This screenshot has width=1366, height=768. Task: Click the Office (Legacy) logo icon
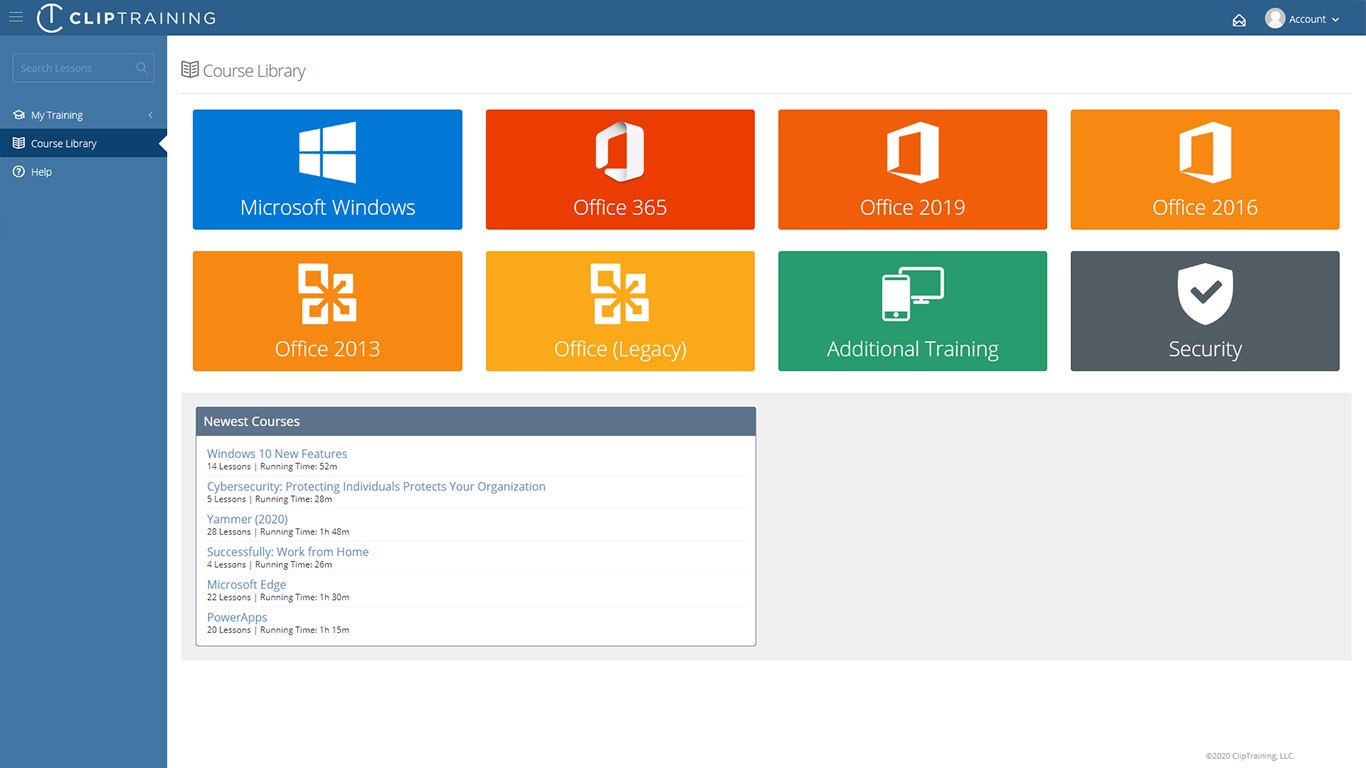[620, 293]
